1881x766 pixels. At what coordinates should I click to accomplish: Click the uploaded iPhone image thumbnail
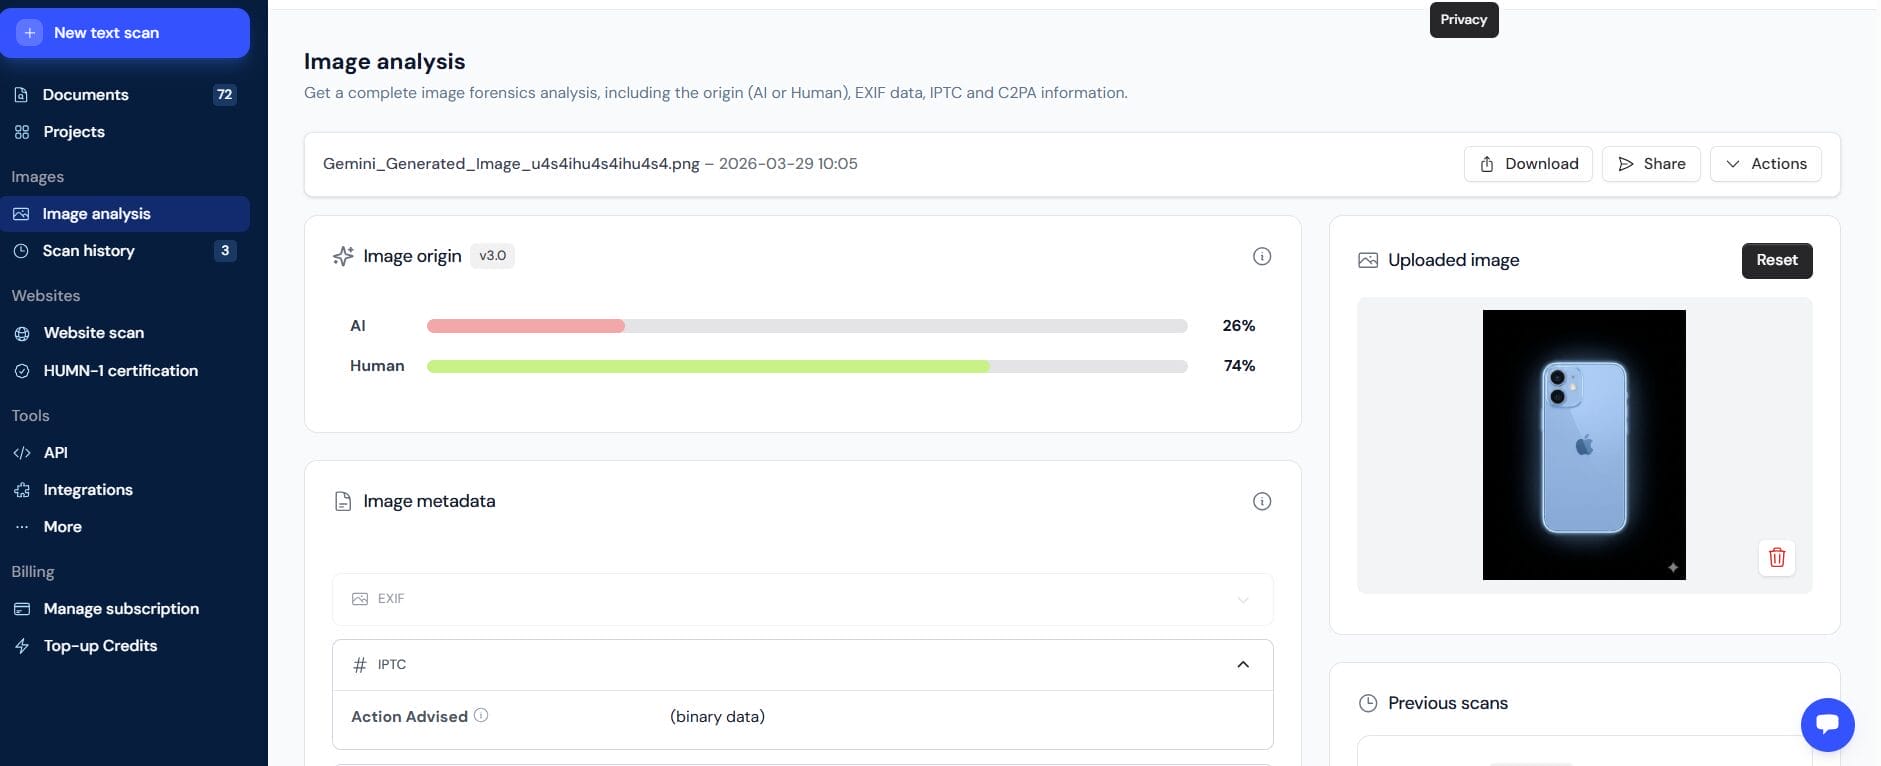click(1584, 445)
